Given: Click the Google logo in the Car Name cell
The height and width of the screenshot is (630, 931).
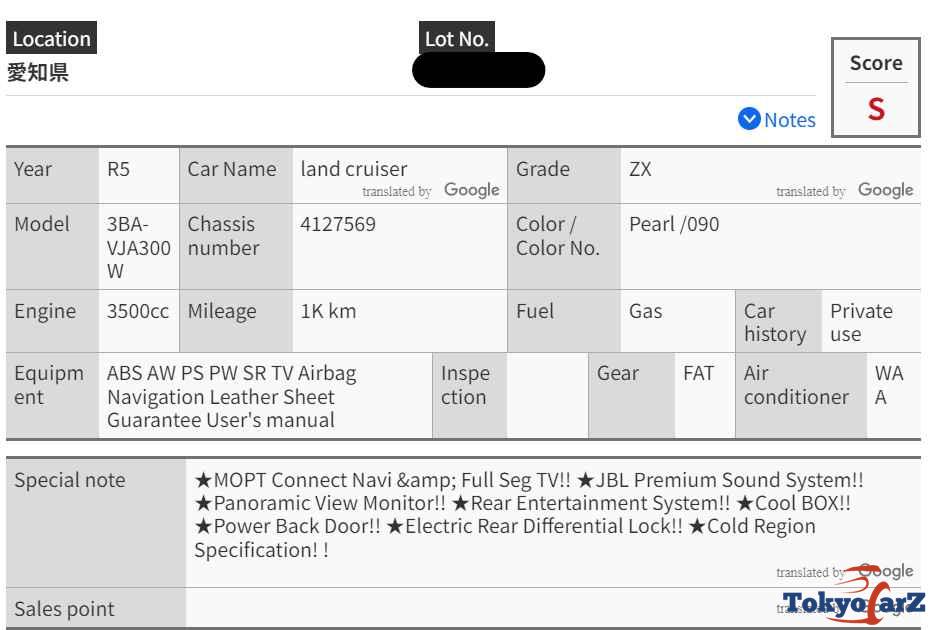Looking at the screenshot, I should pos(471,190).
